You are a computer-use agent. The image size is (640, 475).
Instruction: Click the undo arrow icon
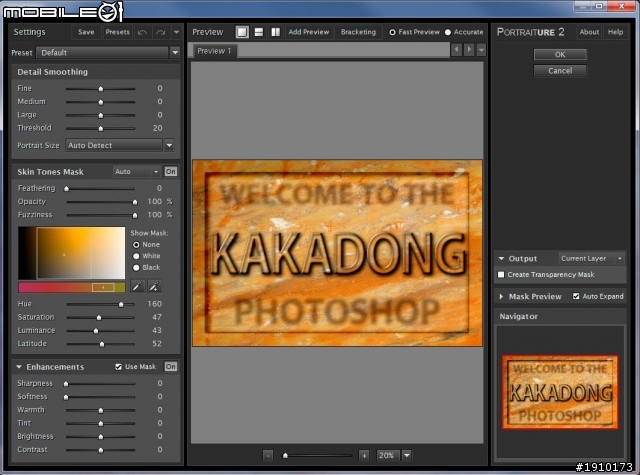click(x=142, y=32)
